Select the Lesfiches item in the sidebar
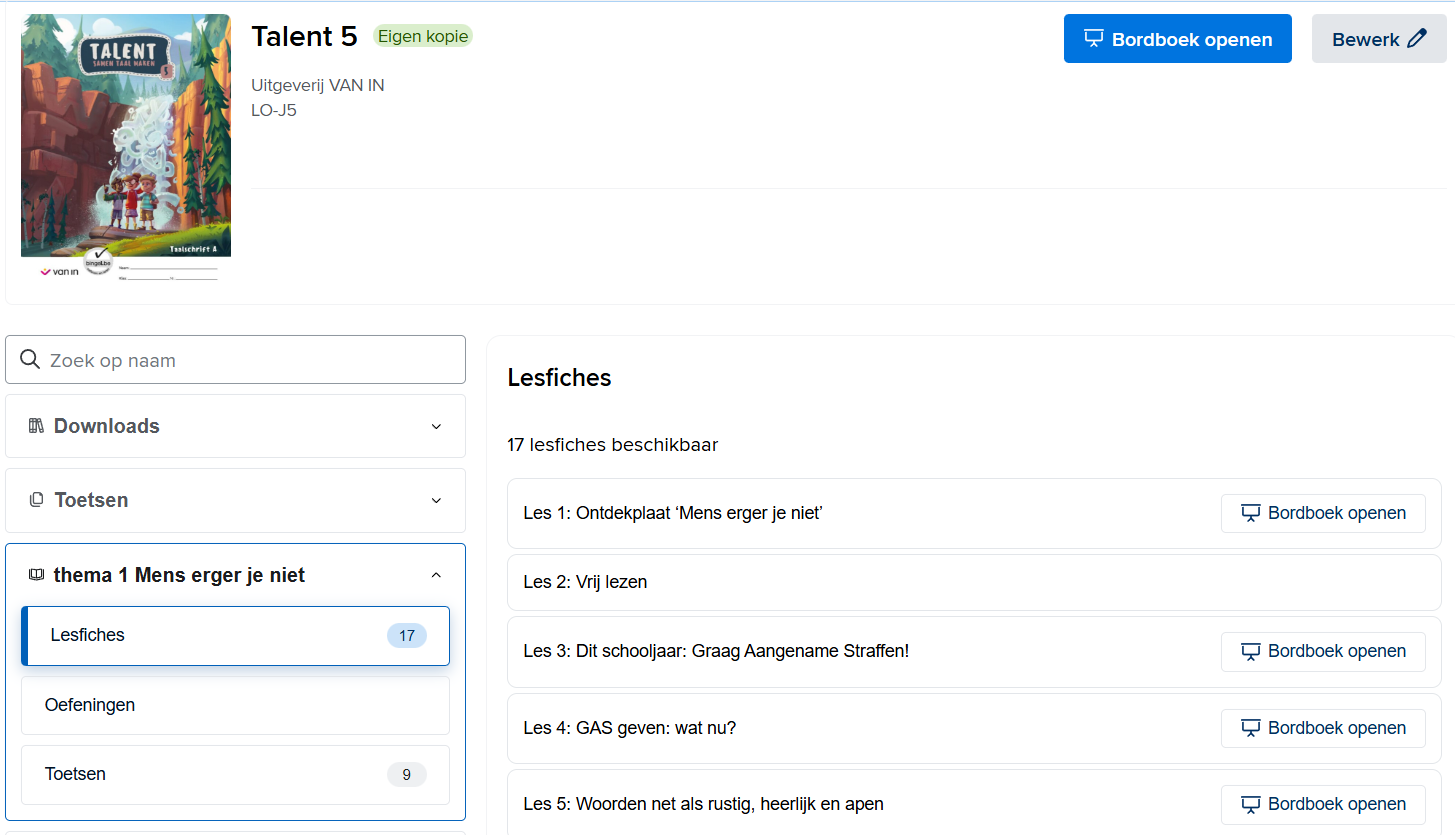 point(235,635)
